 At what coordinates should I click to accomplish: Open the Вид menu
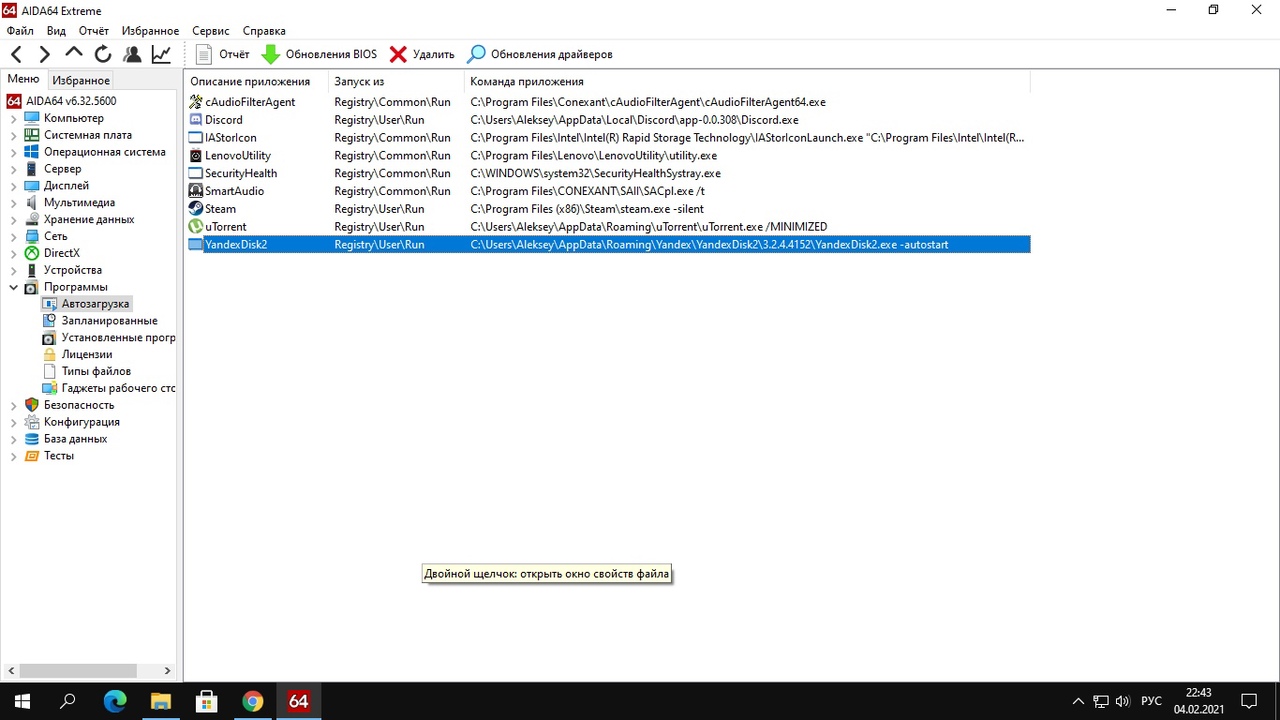(x=57, y=31)
